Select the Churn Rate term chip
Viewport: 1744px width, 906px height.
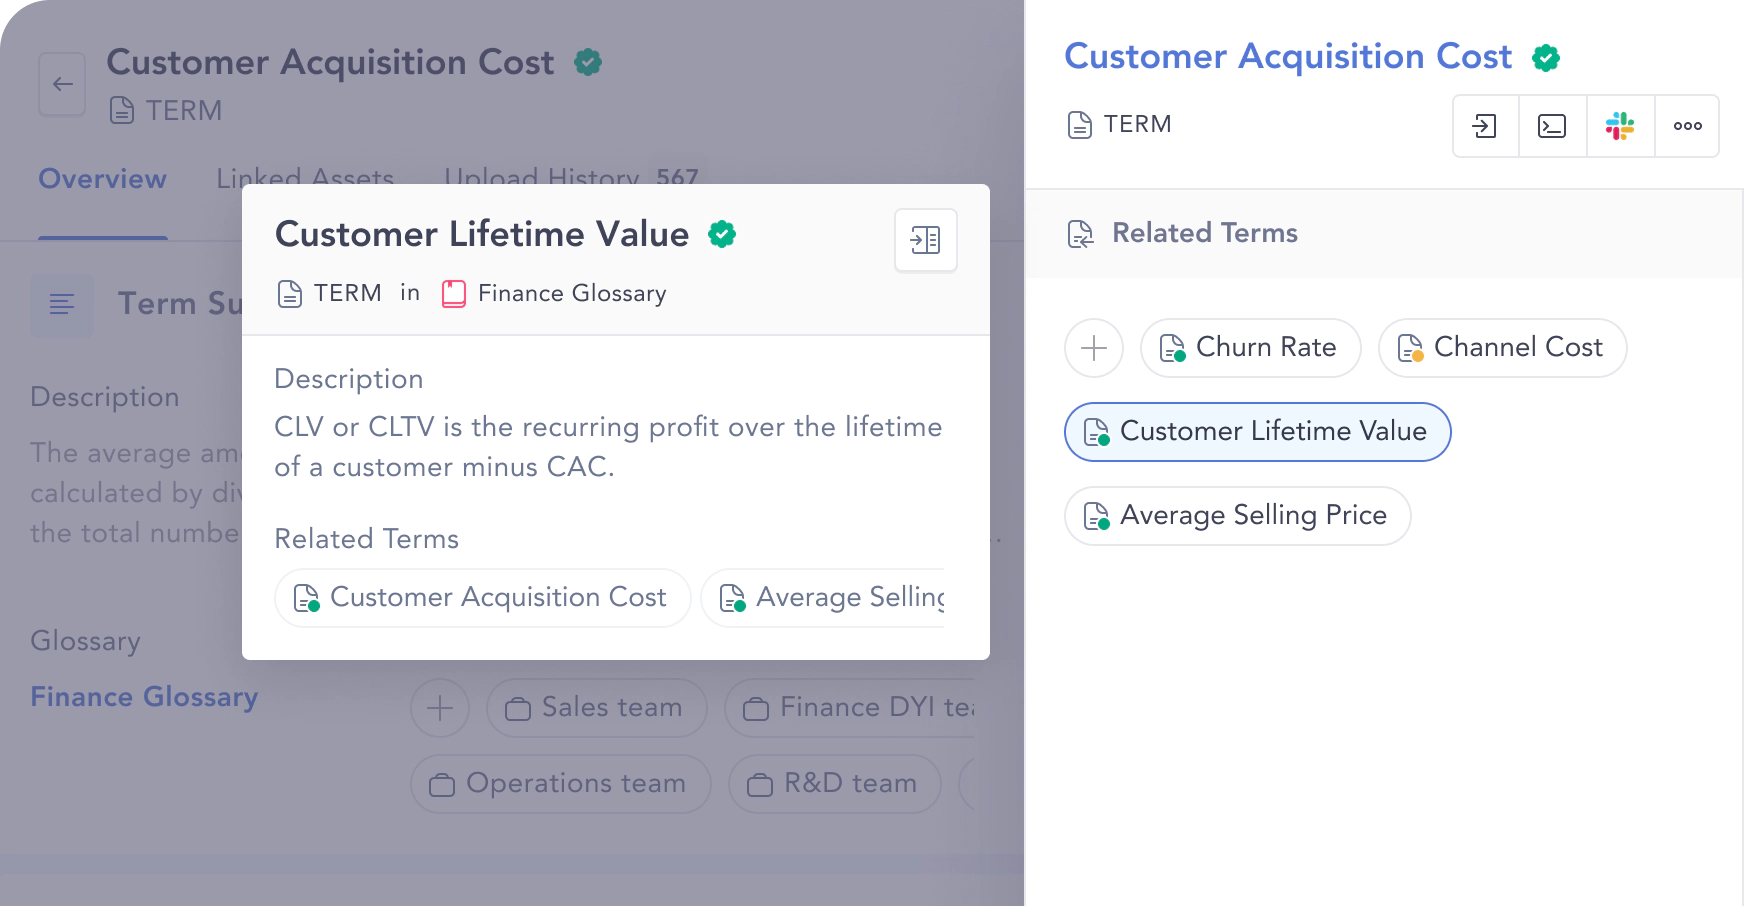1250,348
